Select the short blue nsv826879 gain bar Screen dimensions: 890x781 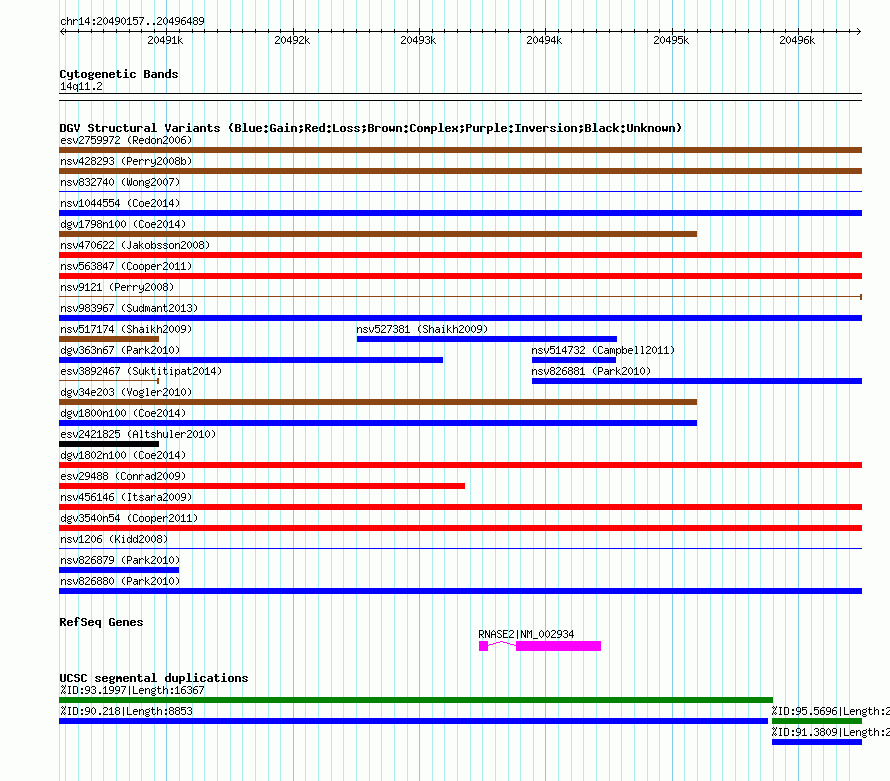[x=119, y=570]
